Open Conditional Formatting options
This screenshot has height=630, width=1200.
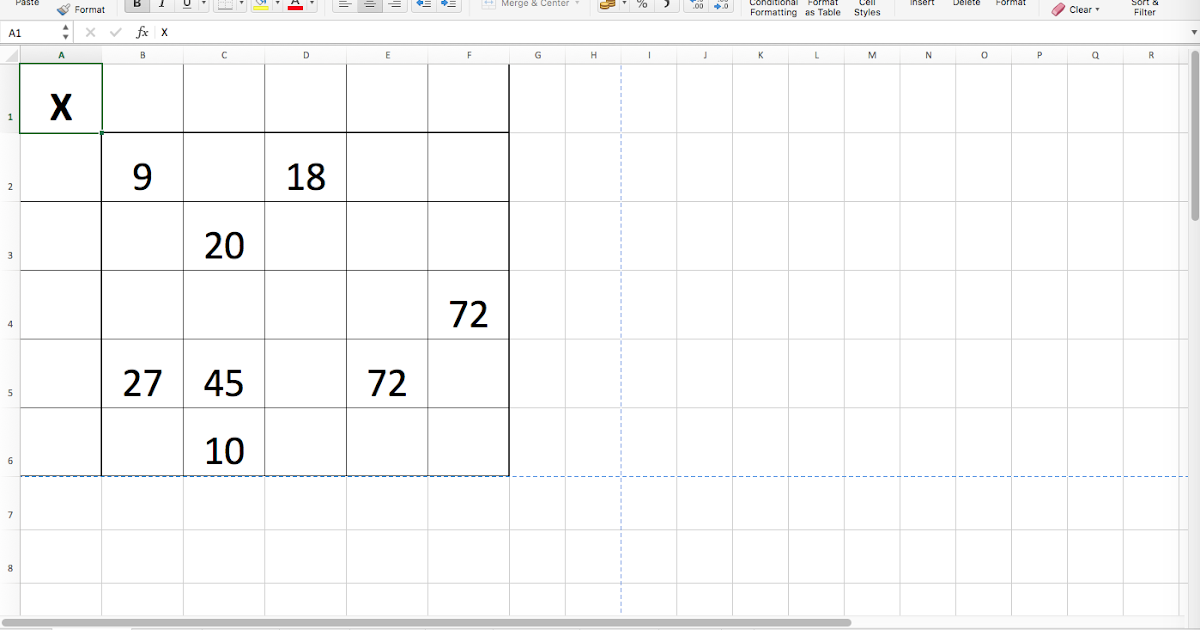[772, 6]
